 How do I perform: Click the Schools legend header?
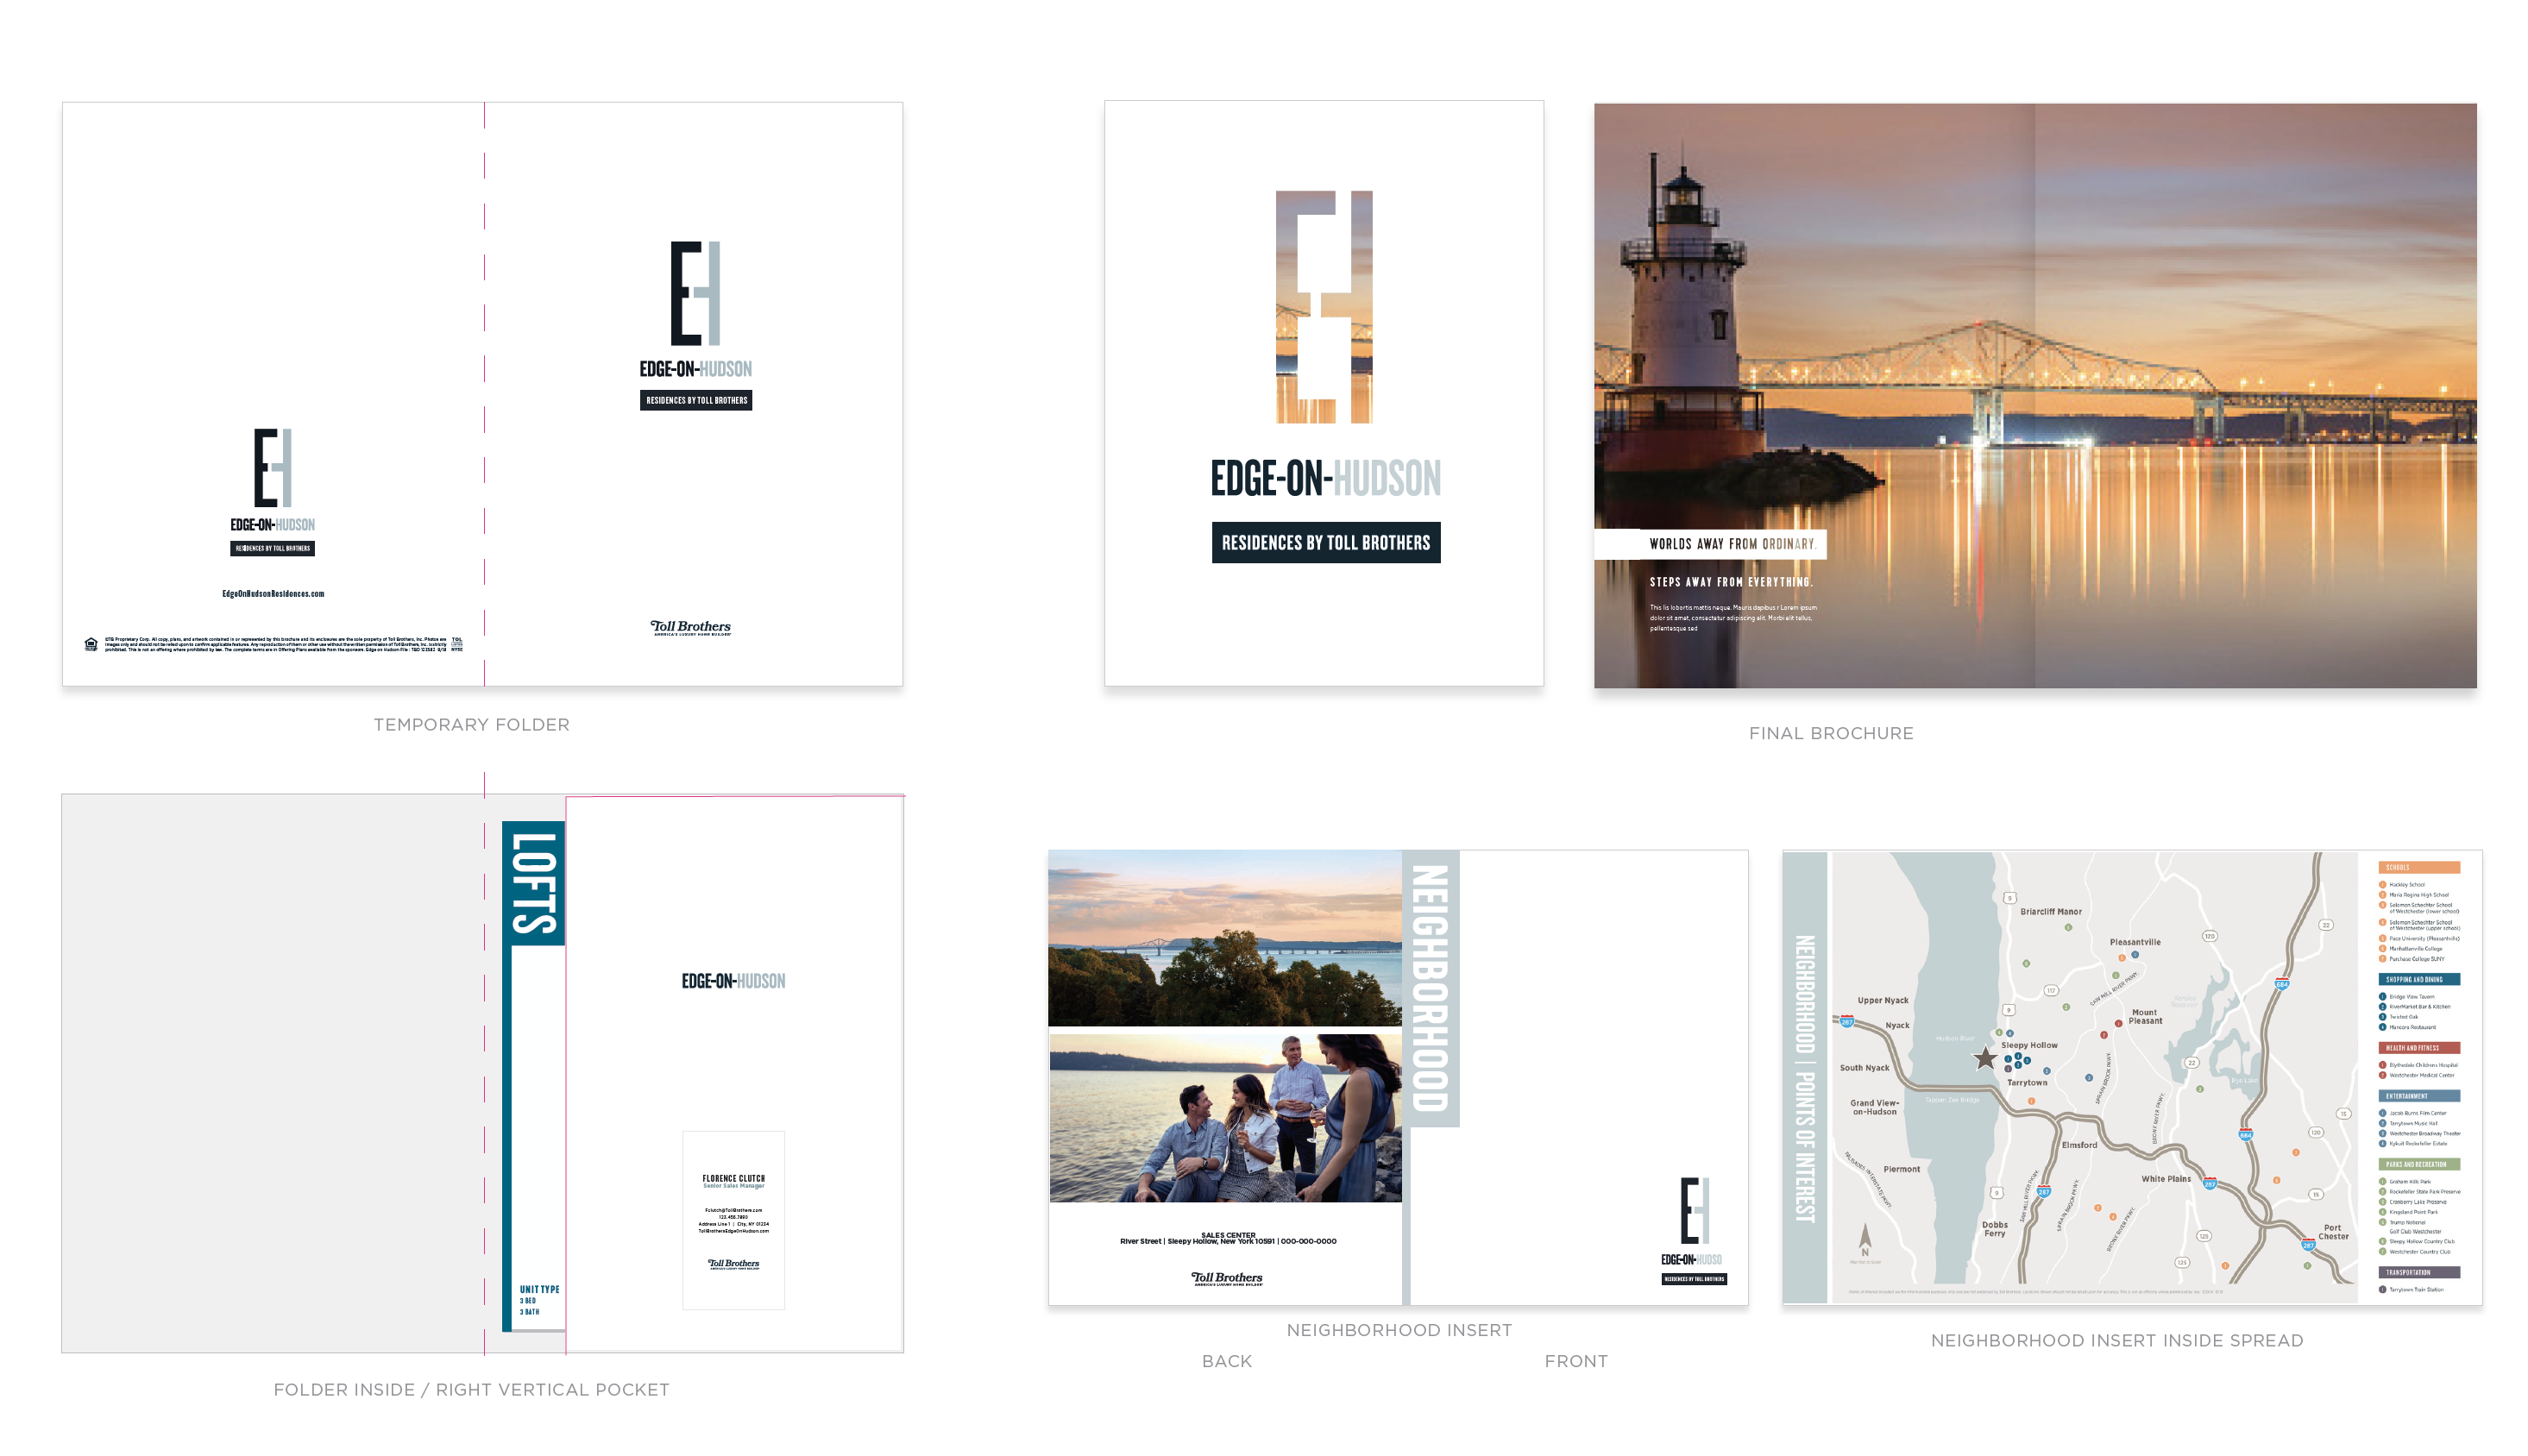[2418, 867]
